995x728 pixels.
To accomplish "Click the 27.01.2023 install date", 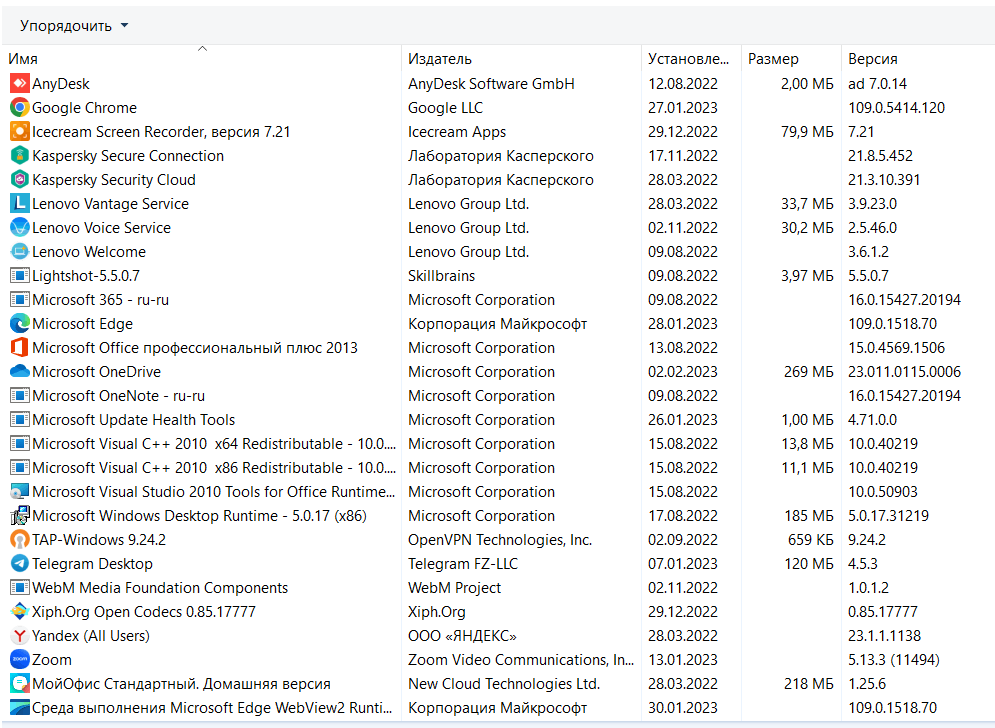I will [683, 108].
